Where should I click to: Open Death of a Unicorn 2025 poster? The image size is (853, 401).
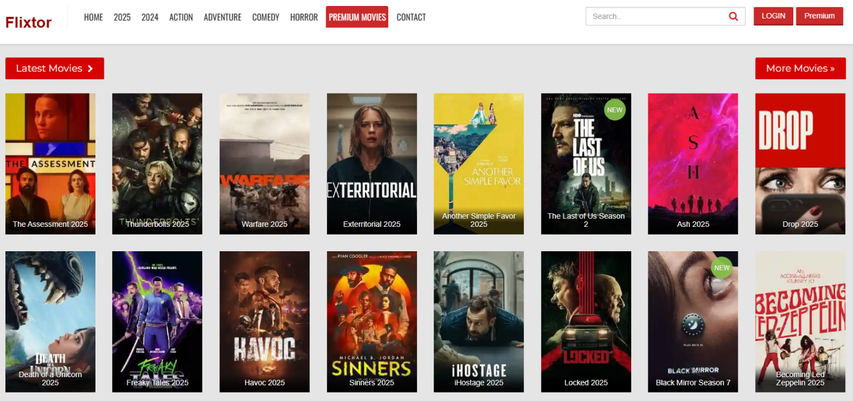pos(50,322)
